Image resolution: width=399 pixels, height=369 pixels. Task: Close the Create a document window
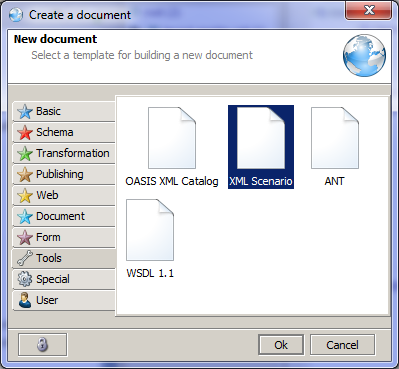[368, 10]
